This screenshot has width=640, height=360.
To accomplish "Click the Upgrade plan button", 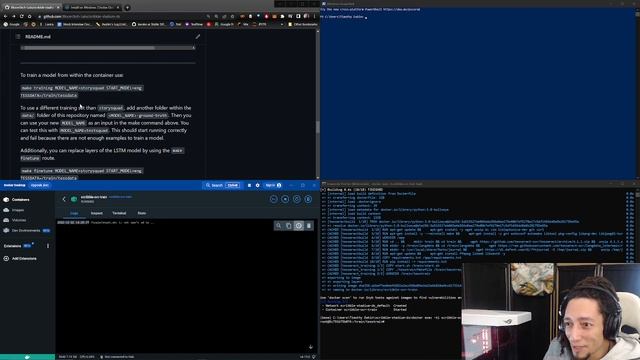I will tap(40, 185).
